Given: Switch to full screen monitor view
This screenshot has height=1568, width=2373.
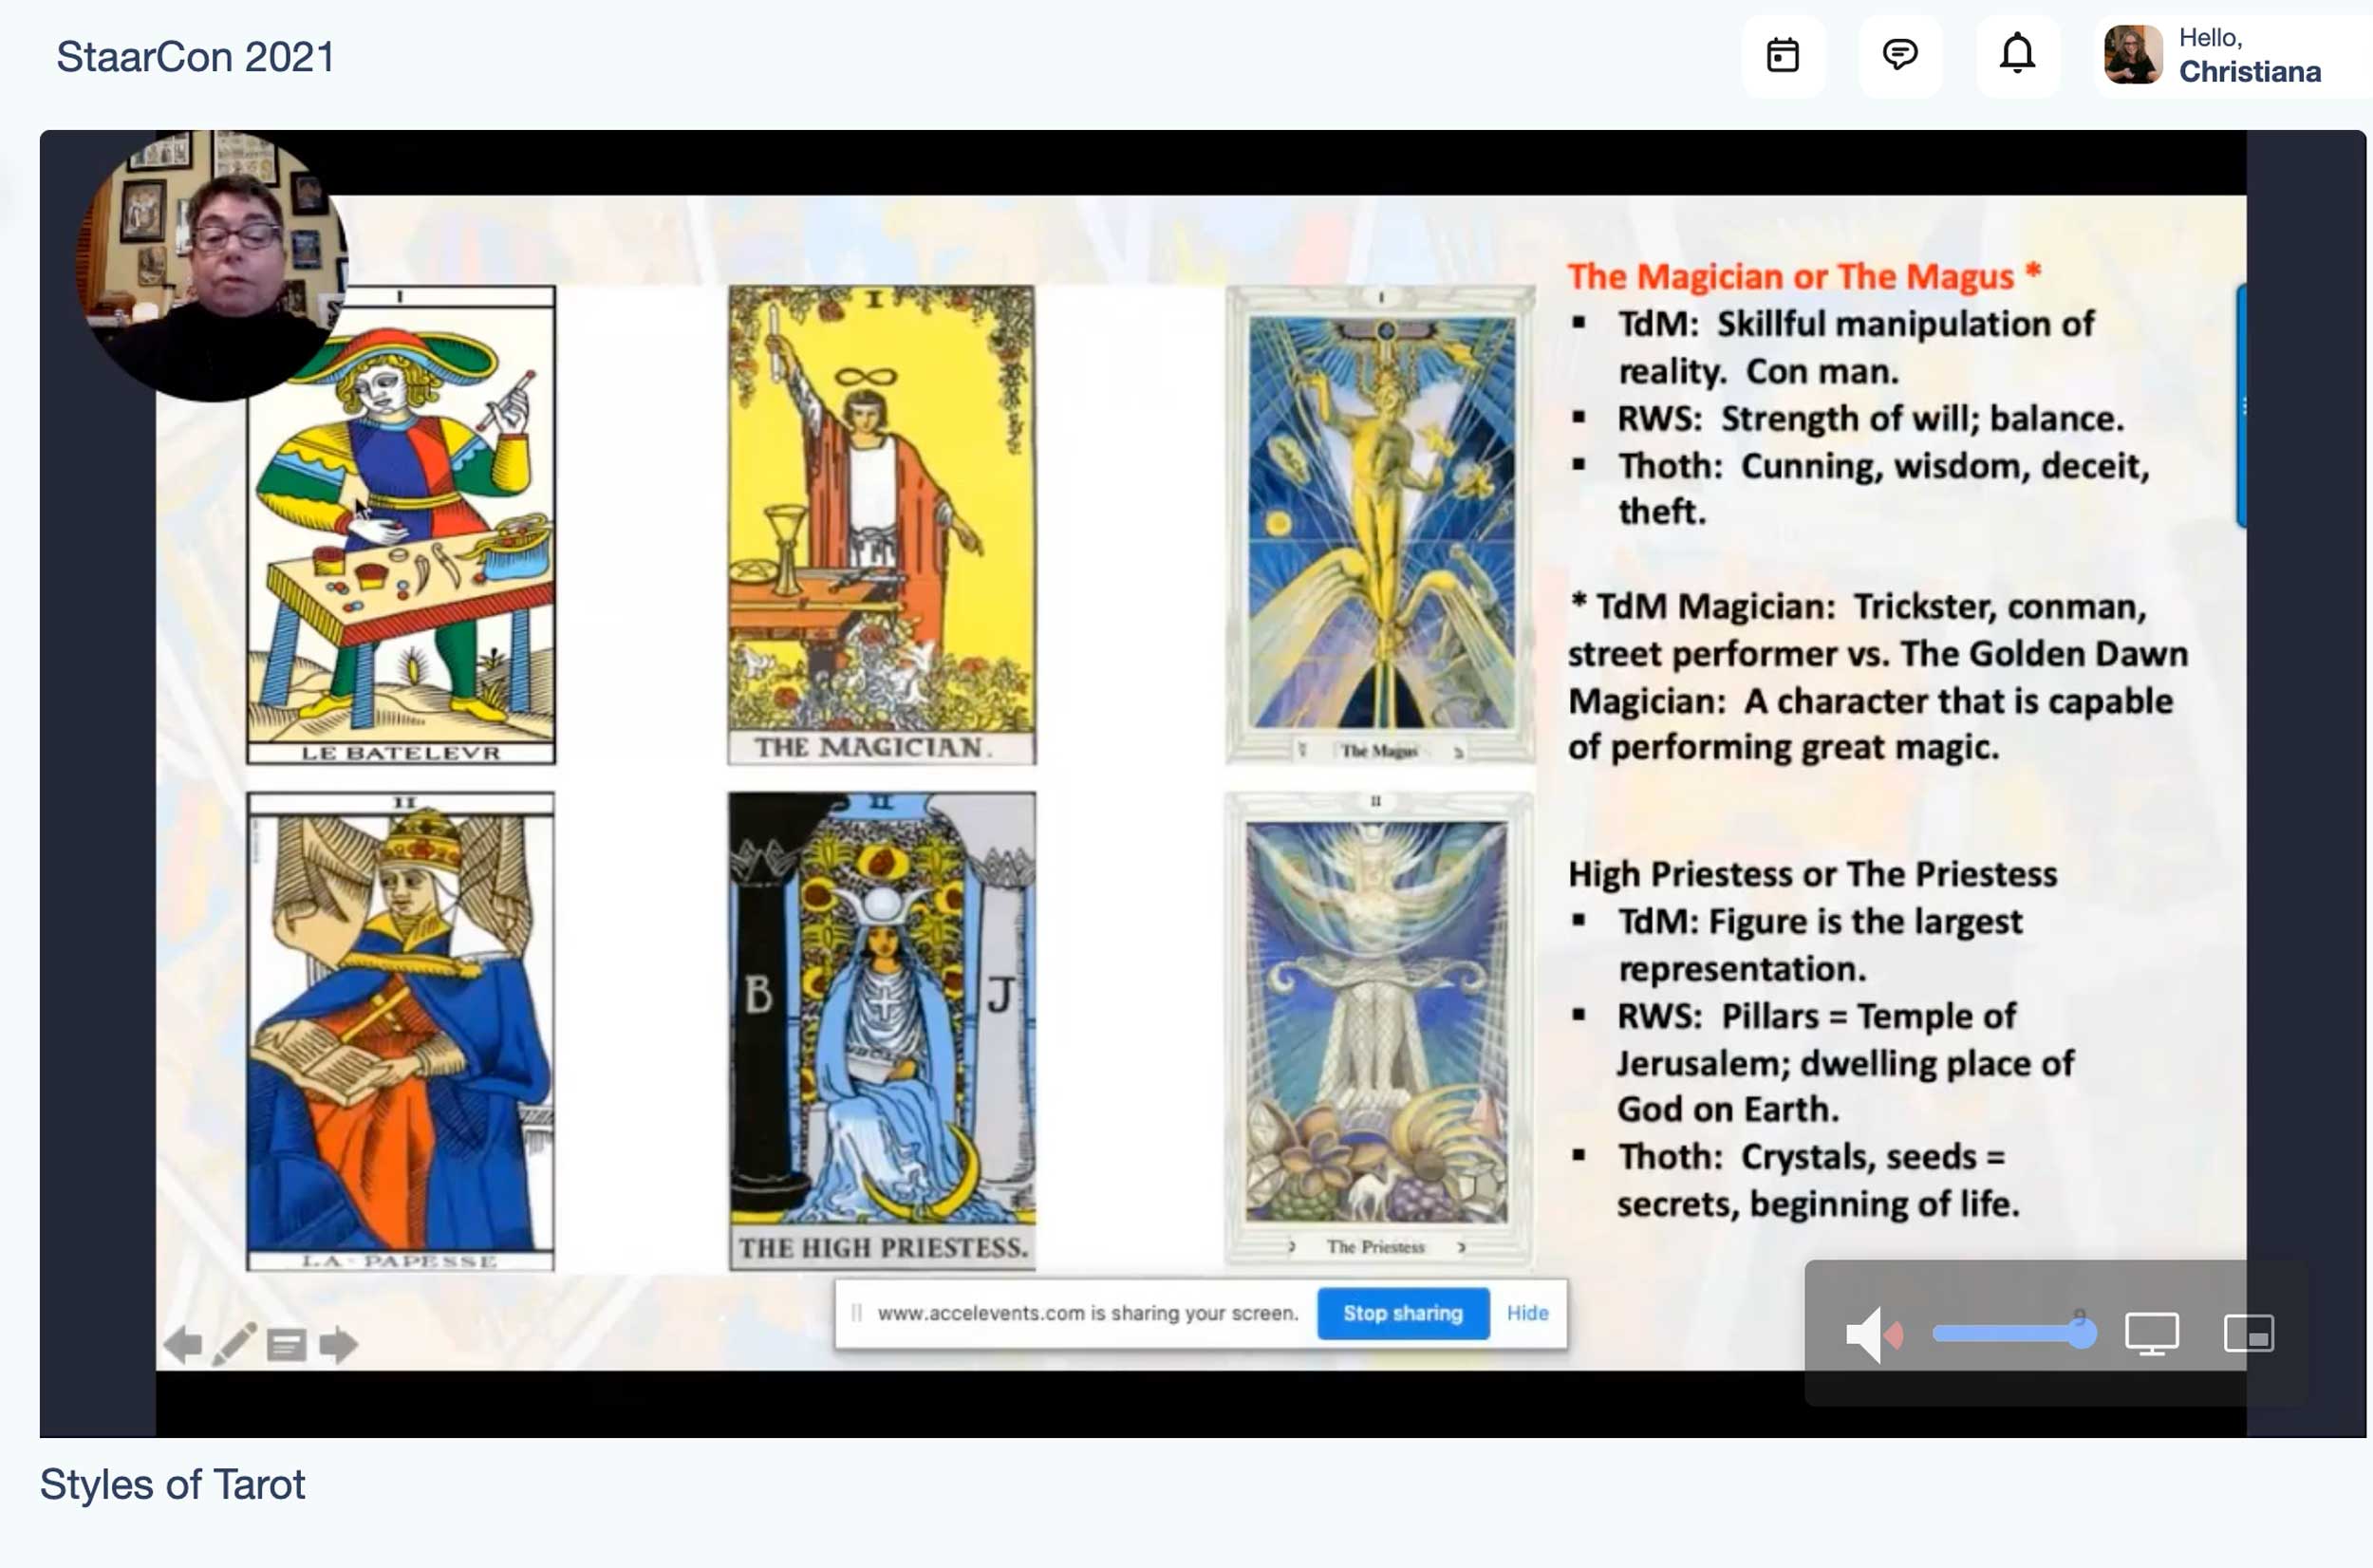Looking at the screenshot, I should 2151,1333.
